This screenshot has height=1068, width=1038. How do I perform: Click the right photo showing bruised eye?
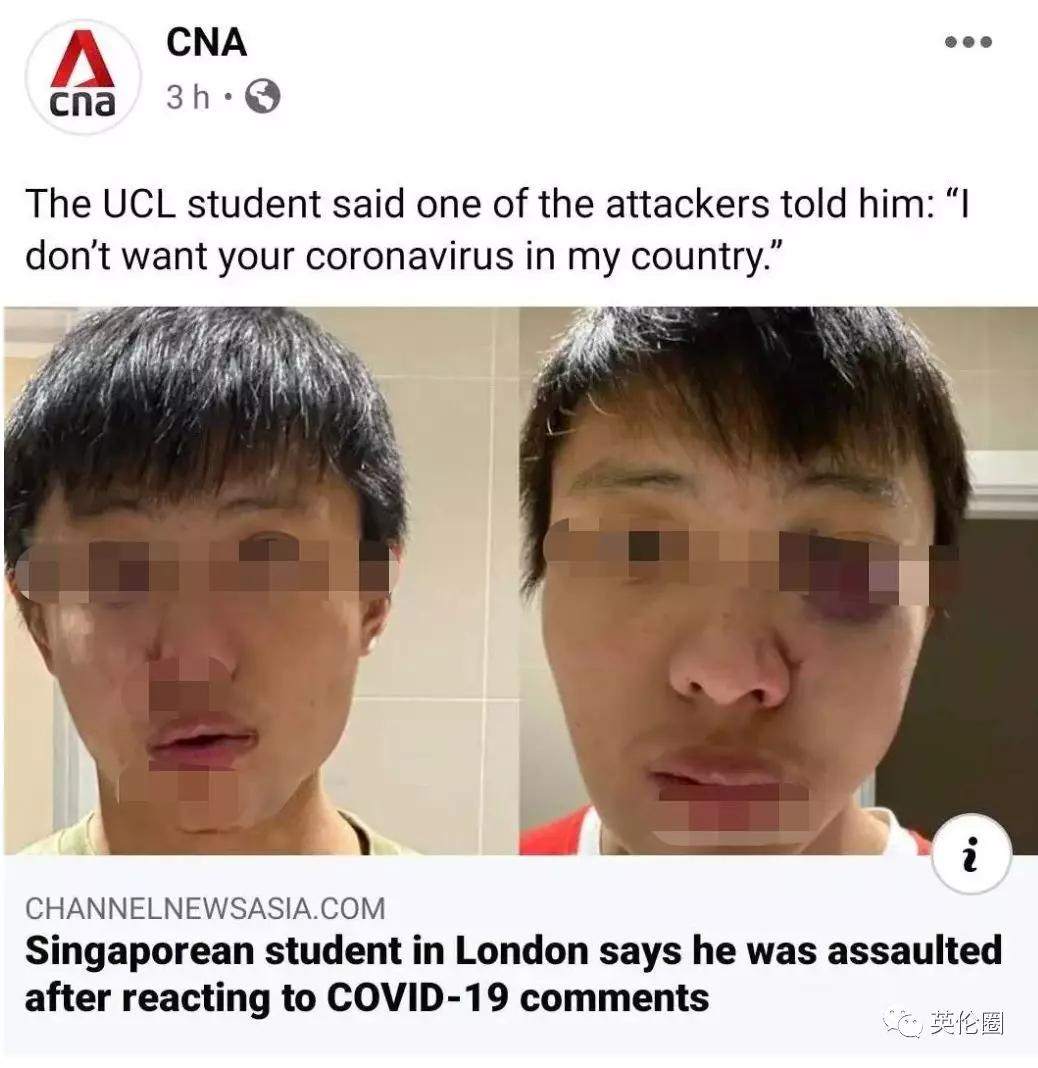[778, 580]
